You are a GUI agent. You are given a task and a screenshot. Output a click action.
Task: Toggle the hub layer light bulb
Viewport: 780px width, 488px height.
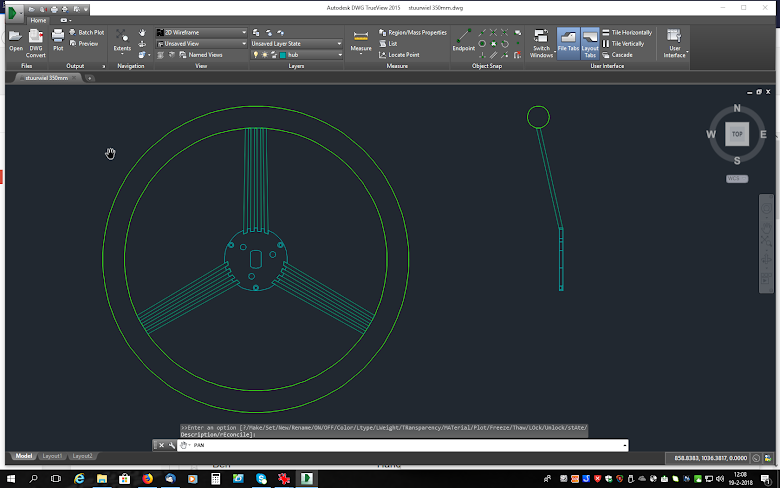[256, 55]
